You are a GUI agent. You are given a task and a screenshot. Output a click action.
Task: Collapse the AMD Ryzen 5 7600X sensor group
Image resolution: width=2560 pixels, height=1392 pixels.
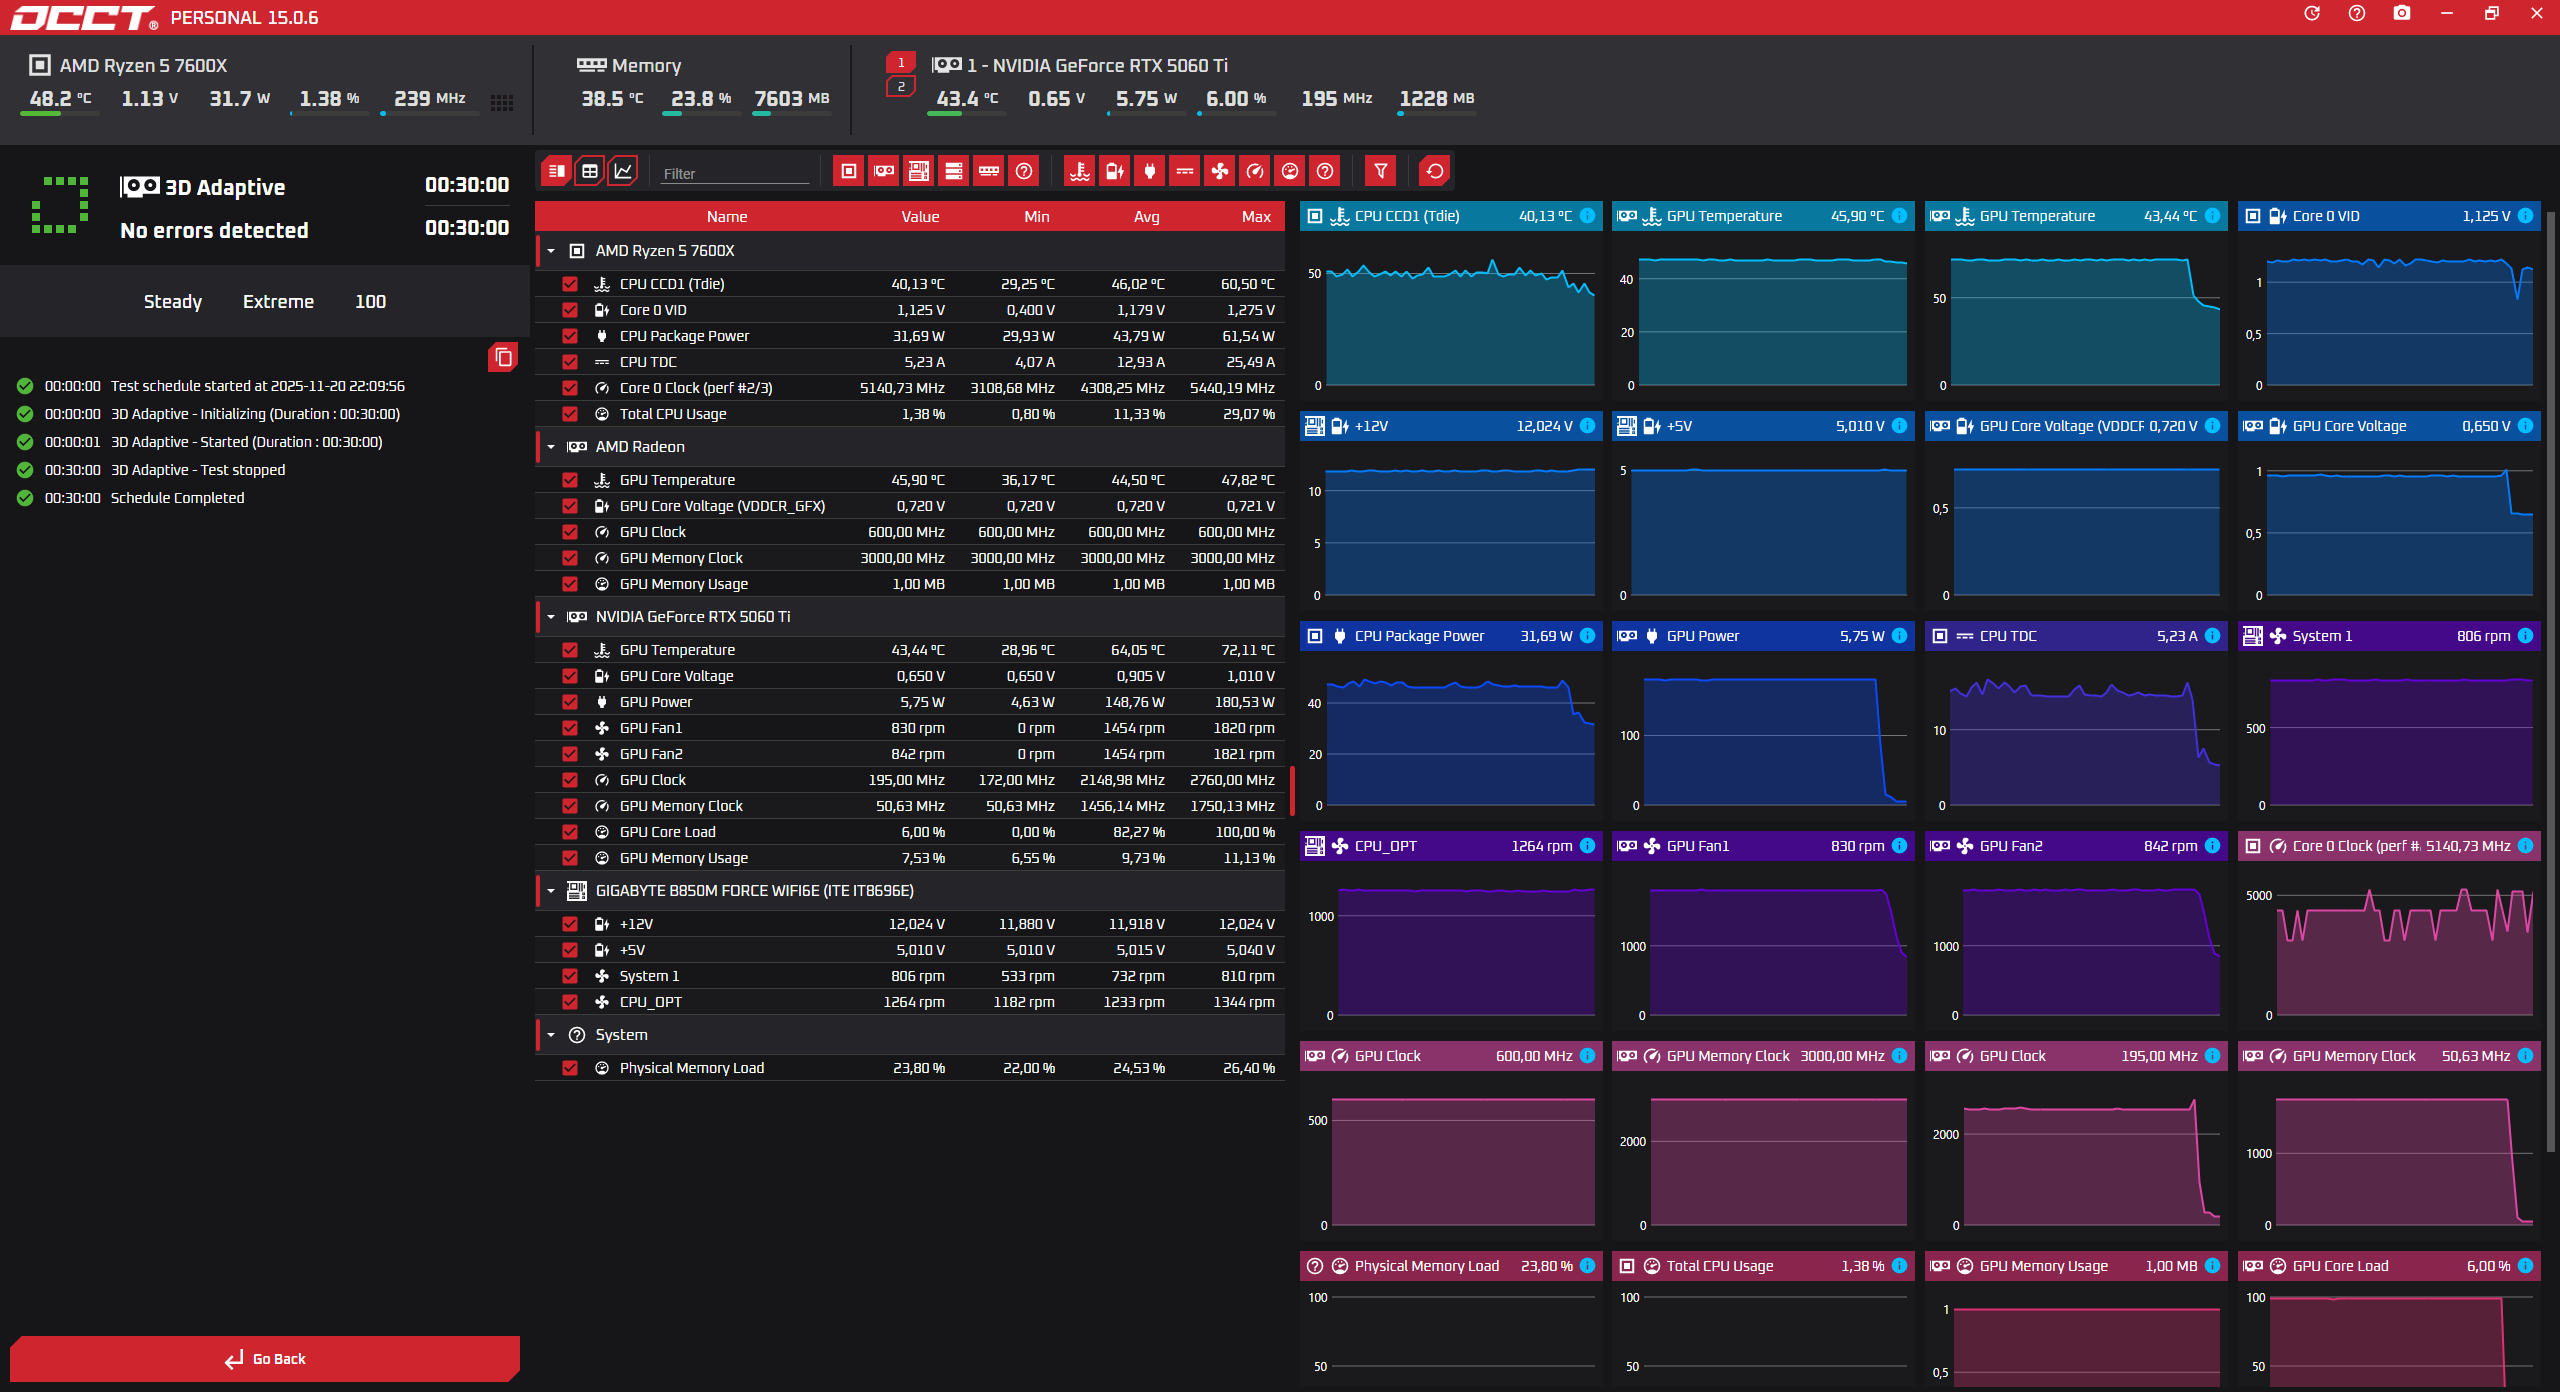[x=551, y=251]
